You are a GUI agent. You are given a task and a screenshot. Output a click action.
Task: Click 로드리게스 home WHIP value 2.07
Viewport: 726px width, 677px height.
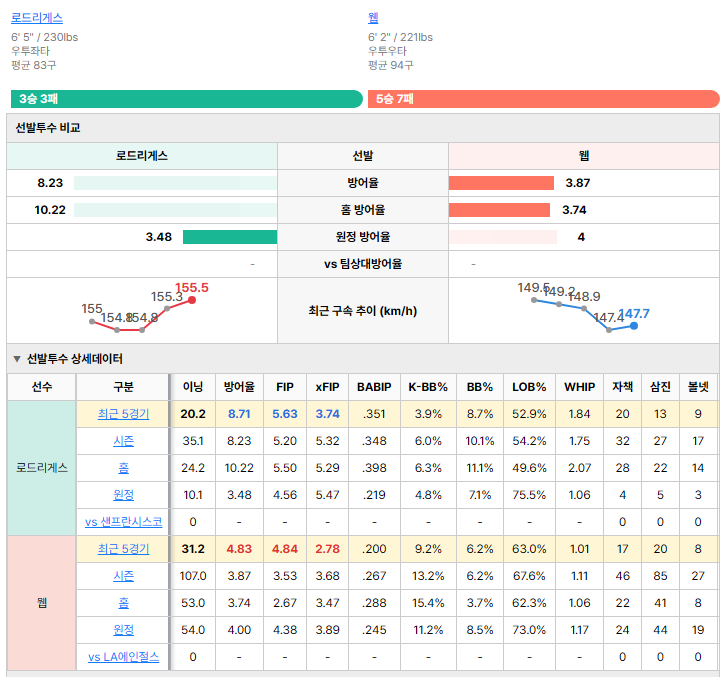tap(579, 468)
